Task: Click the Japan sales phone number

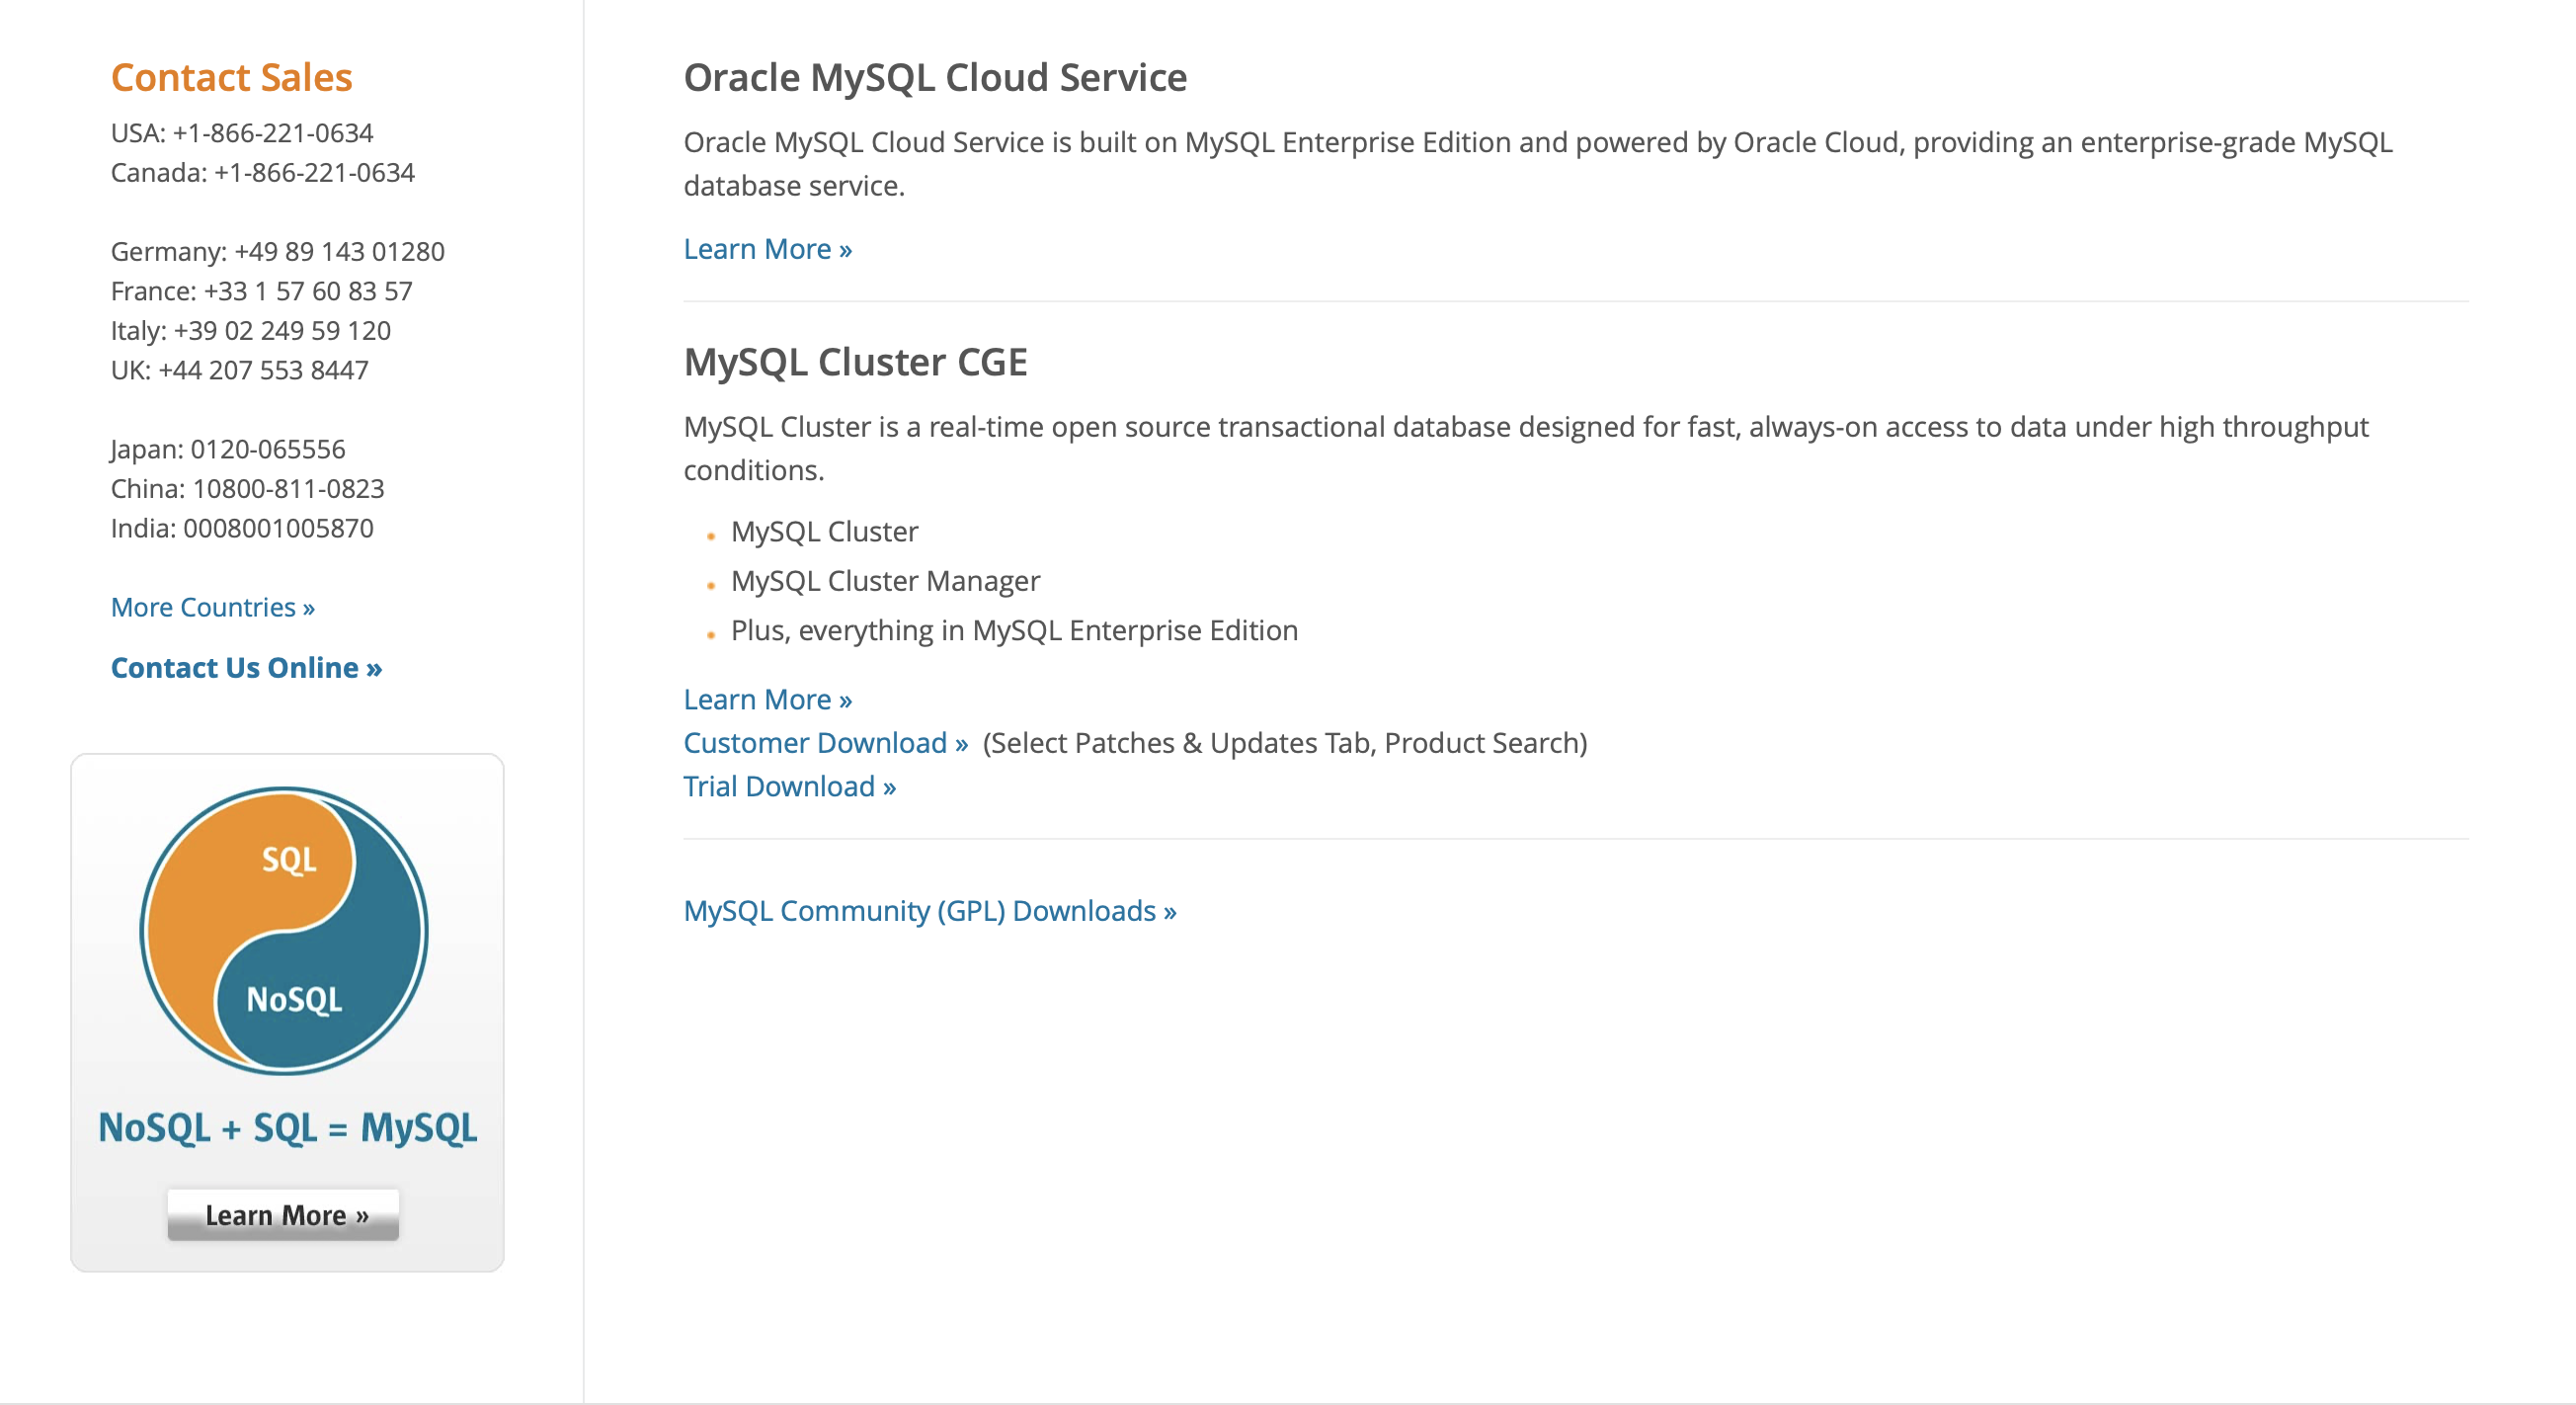Action: click(x=267, y=449)
